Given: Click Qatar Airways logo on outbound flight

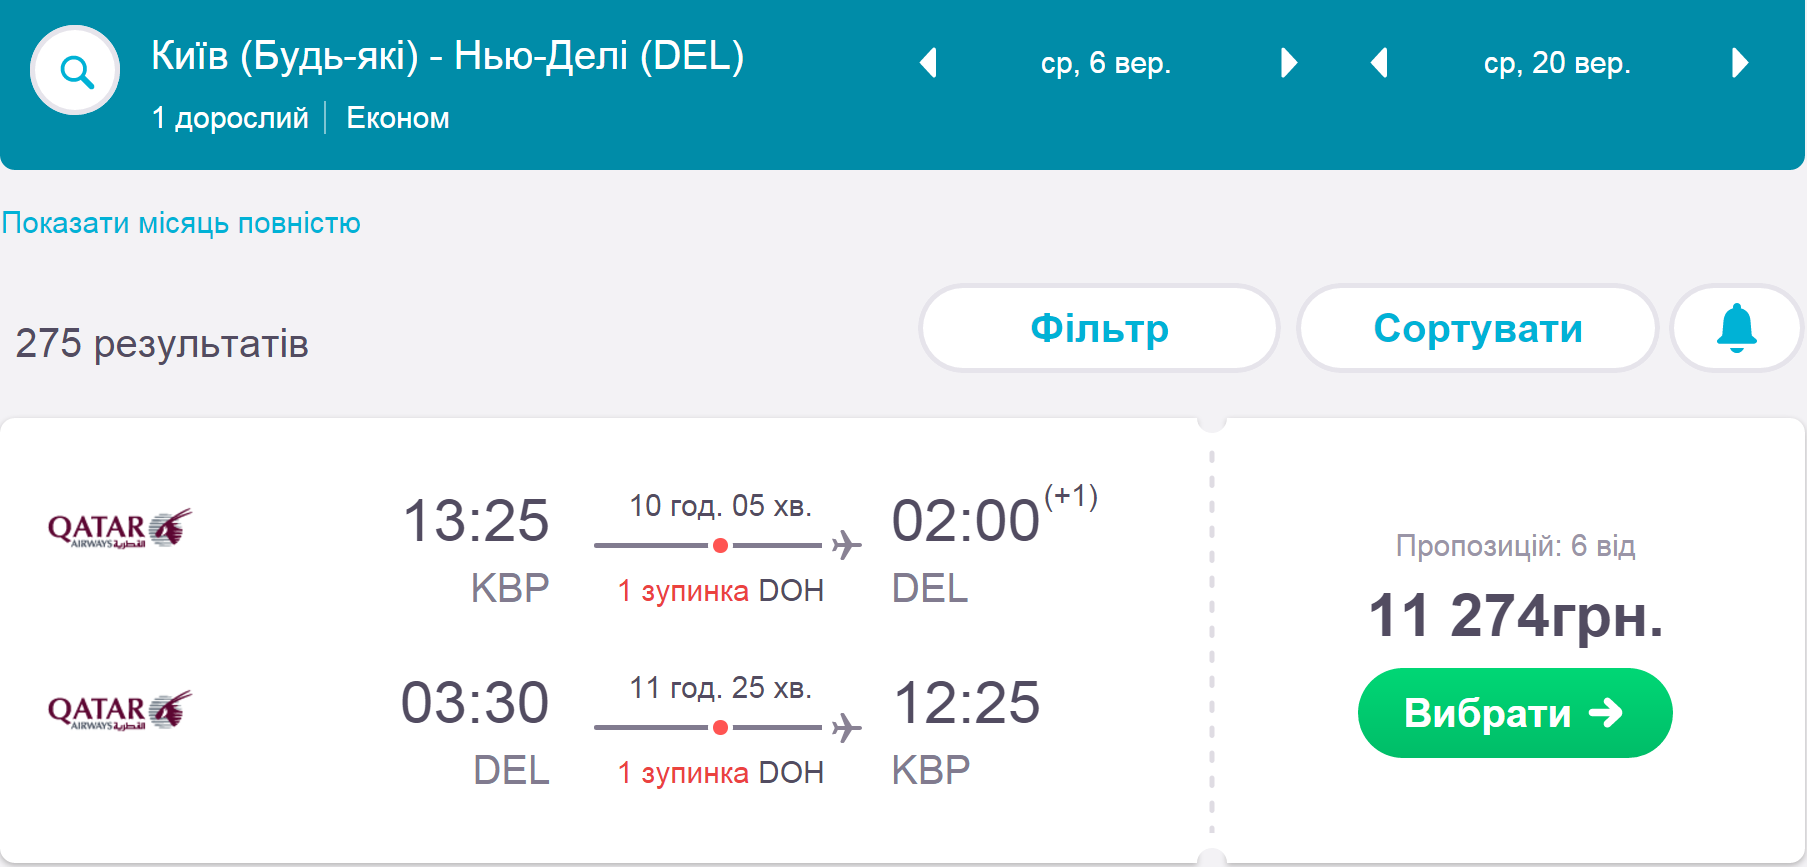Looking at the screenshot, I should 119,528.
